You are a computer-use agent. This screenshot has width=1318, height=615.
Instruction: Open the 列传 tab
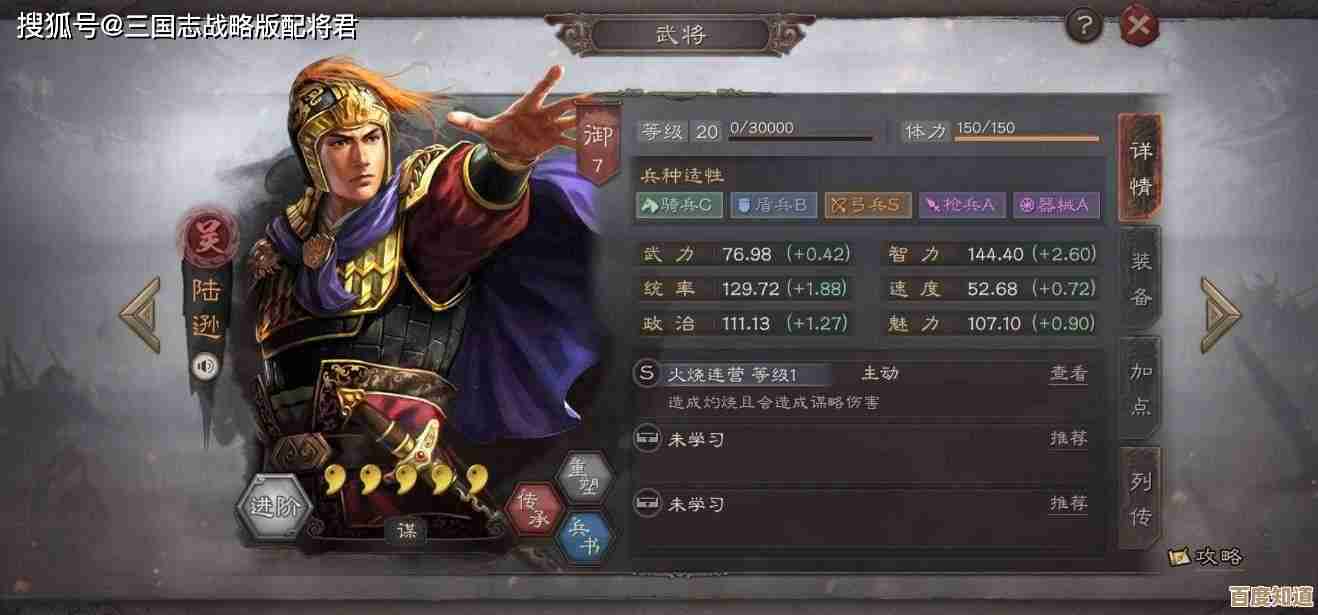click(1140, 498)
